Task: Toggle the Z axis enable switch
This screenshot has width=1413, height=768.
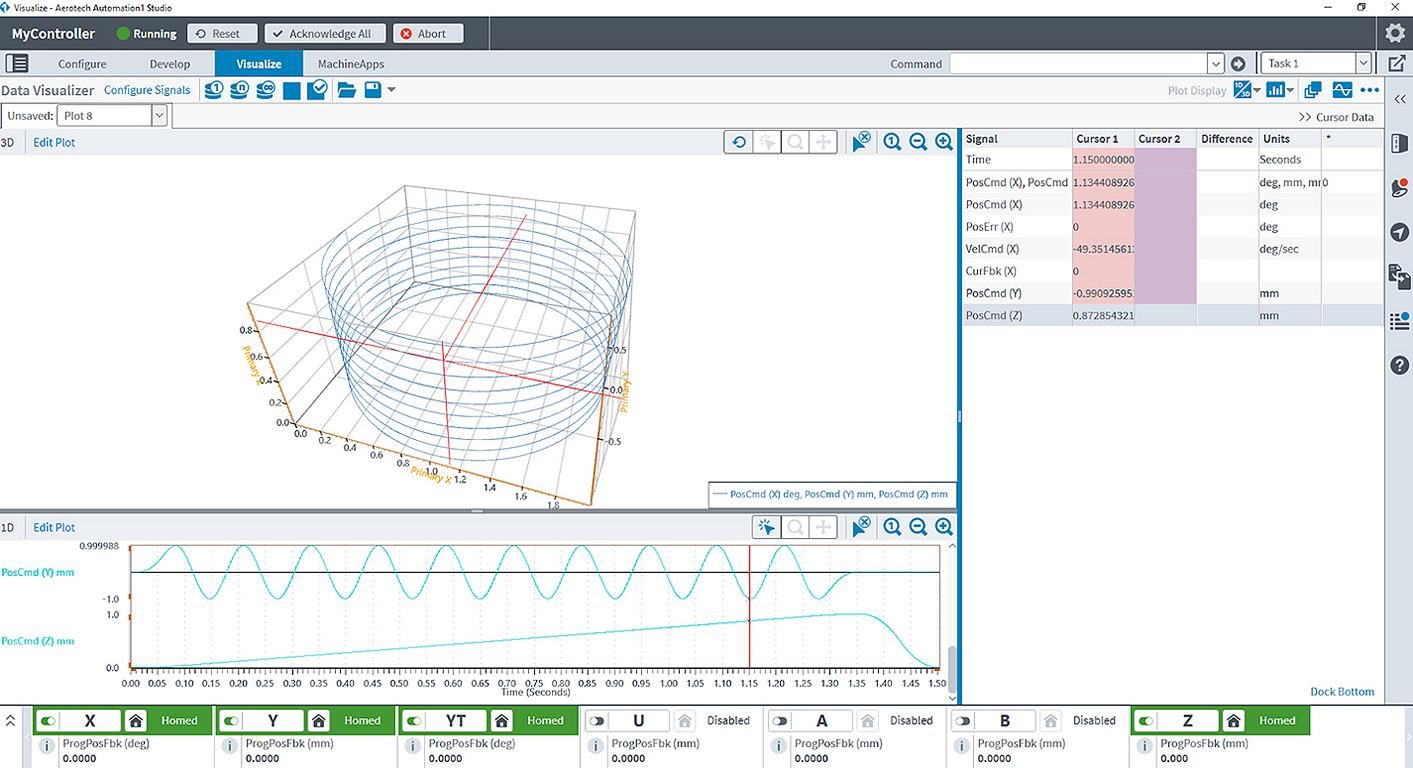Action: [1146, 720]
